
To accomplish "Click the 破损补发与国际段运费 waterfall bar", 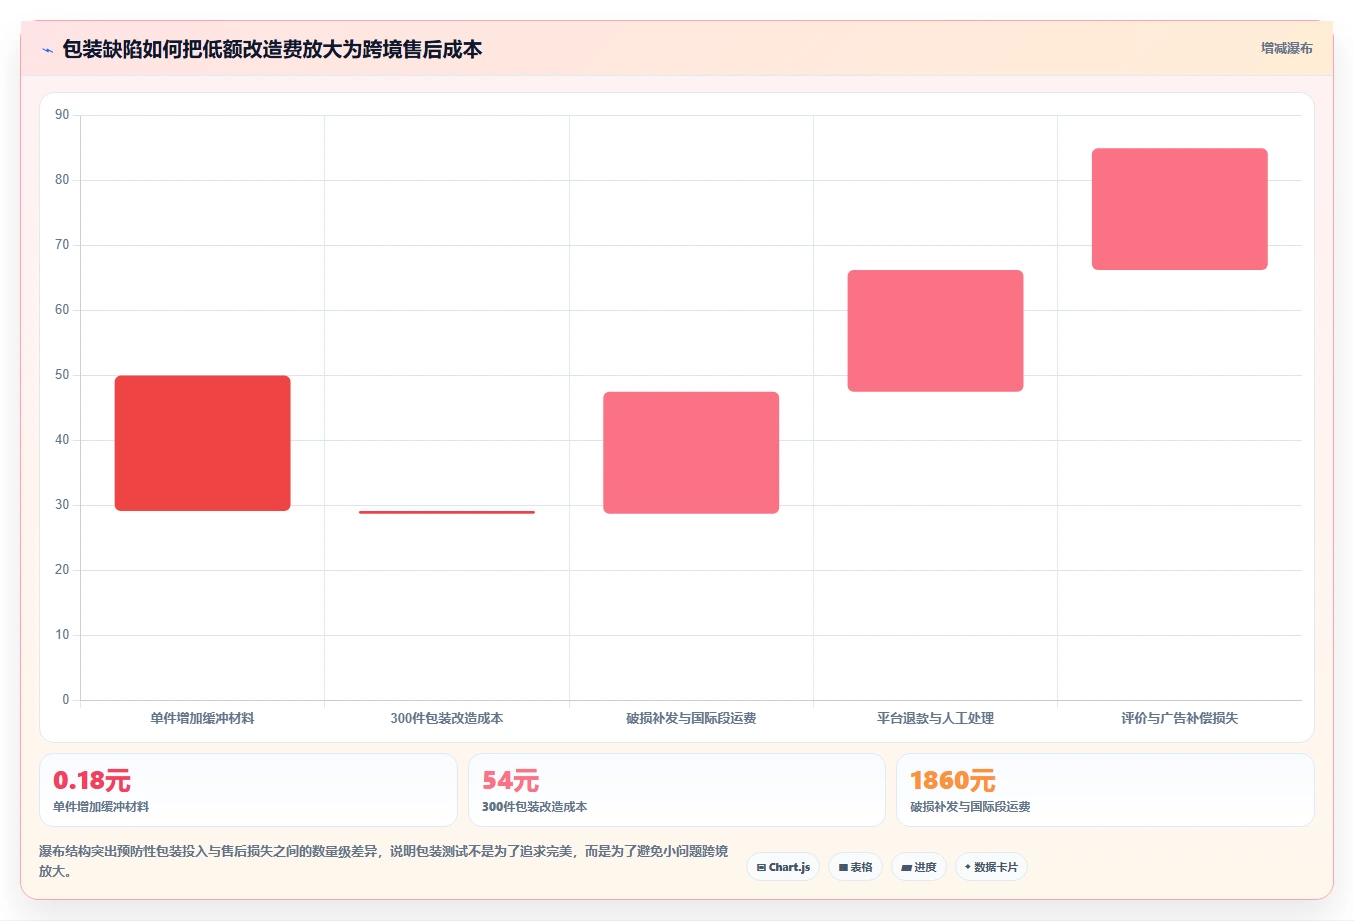I will 691,453.
